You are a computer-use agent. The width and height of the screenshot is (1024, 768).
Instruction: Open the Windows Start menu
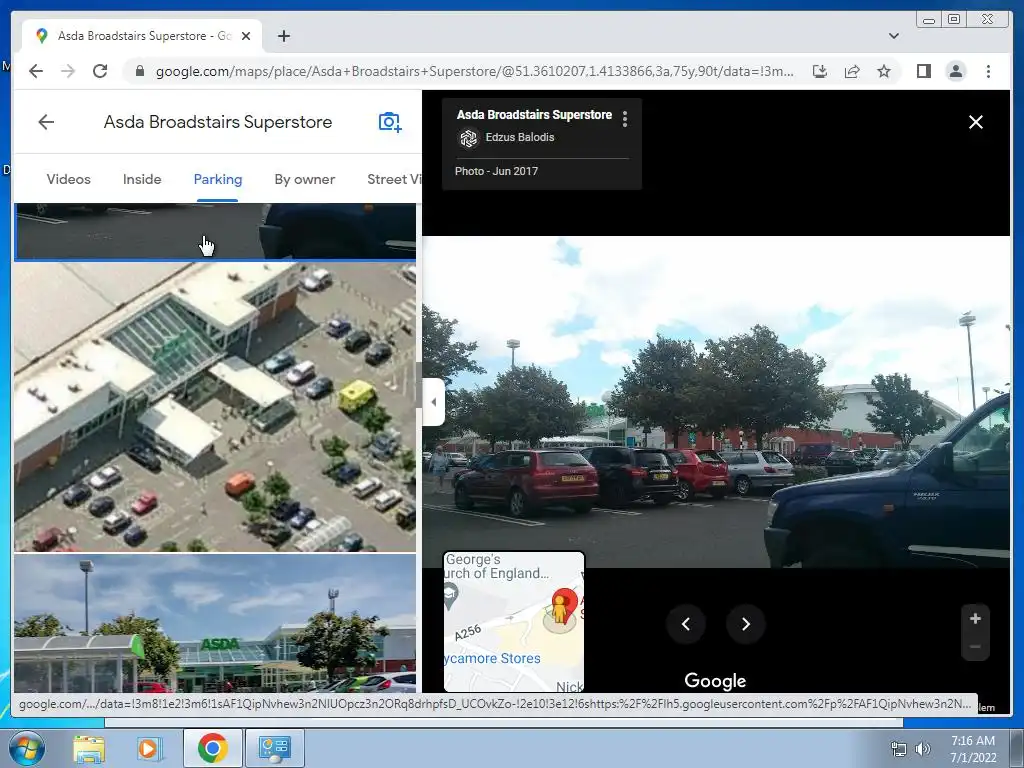(27, 748)
